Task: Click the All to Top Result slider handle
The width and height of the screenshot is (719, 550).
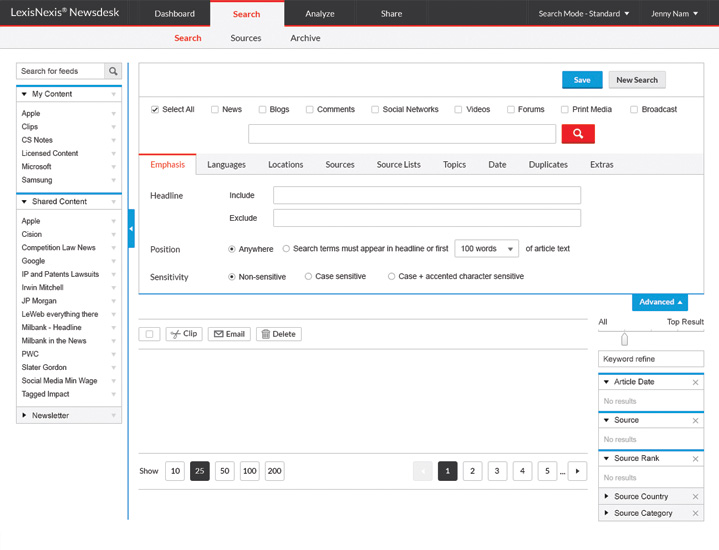Action: [x=625, y=339]
